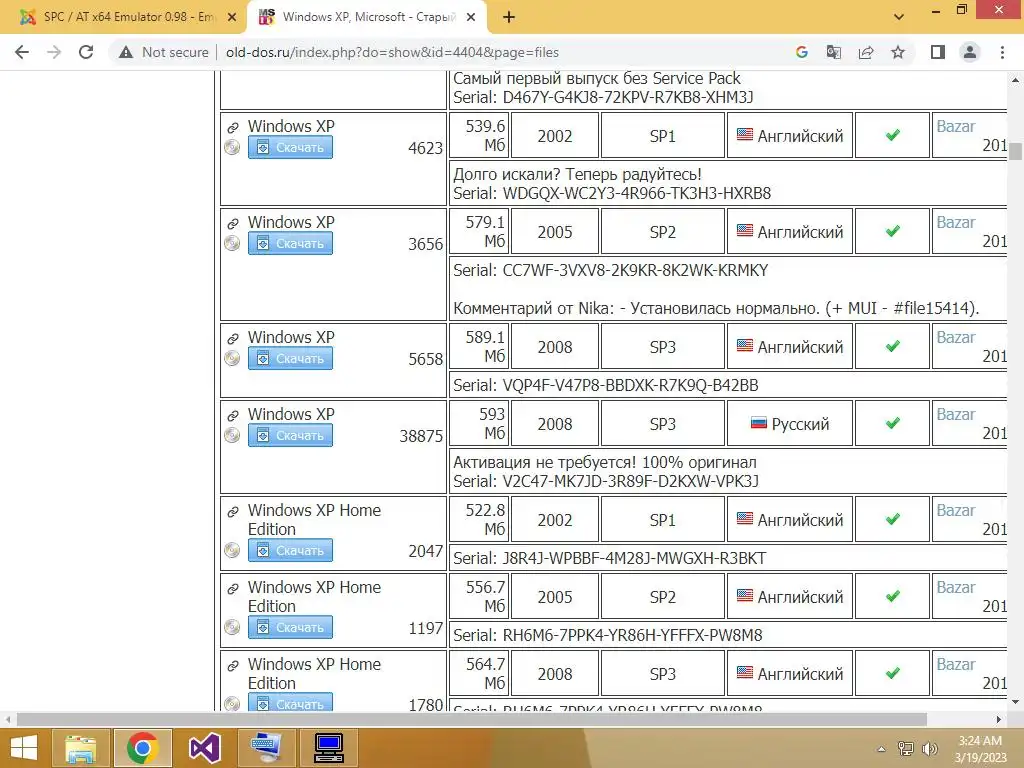Click the Not secure warning icon

(126, 52)
